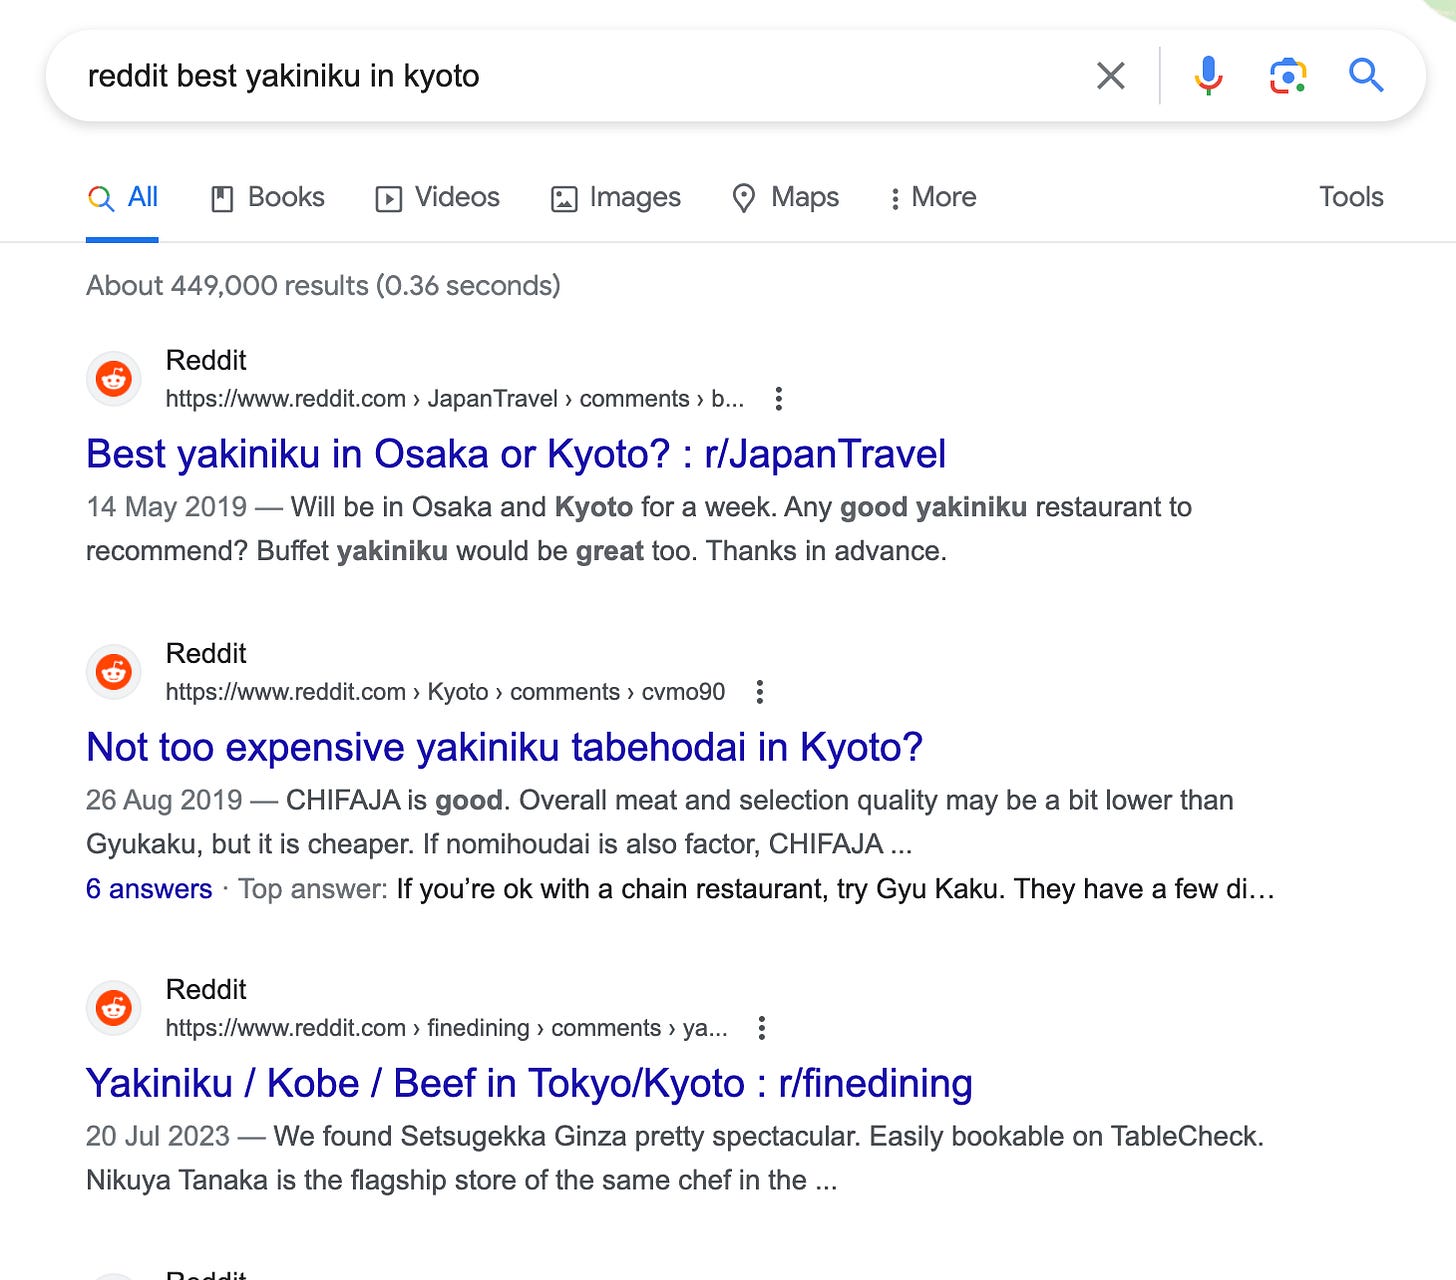Click 'About 449,000 results' stats text
This screenshot has height=1280, width=1456.
pyautogui.click(x=323, y=286)
